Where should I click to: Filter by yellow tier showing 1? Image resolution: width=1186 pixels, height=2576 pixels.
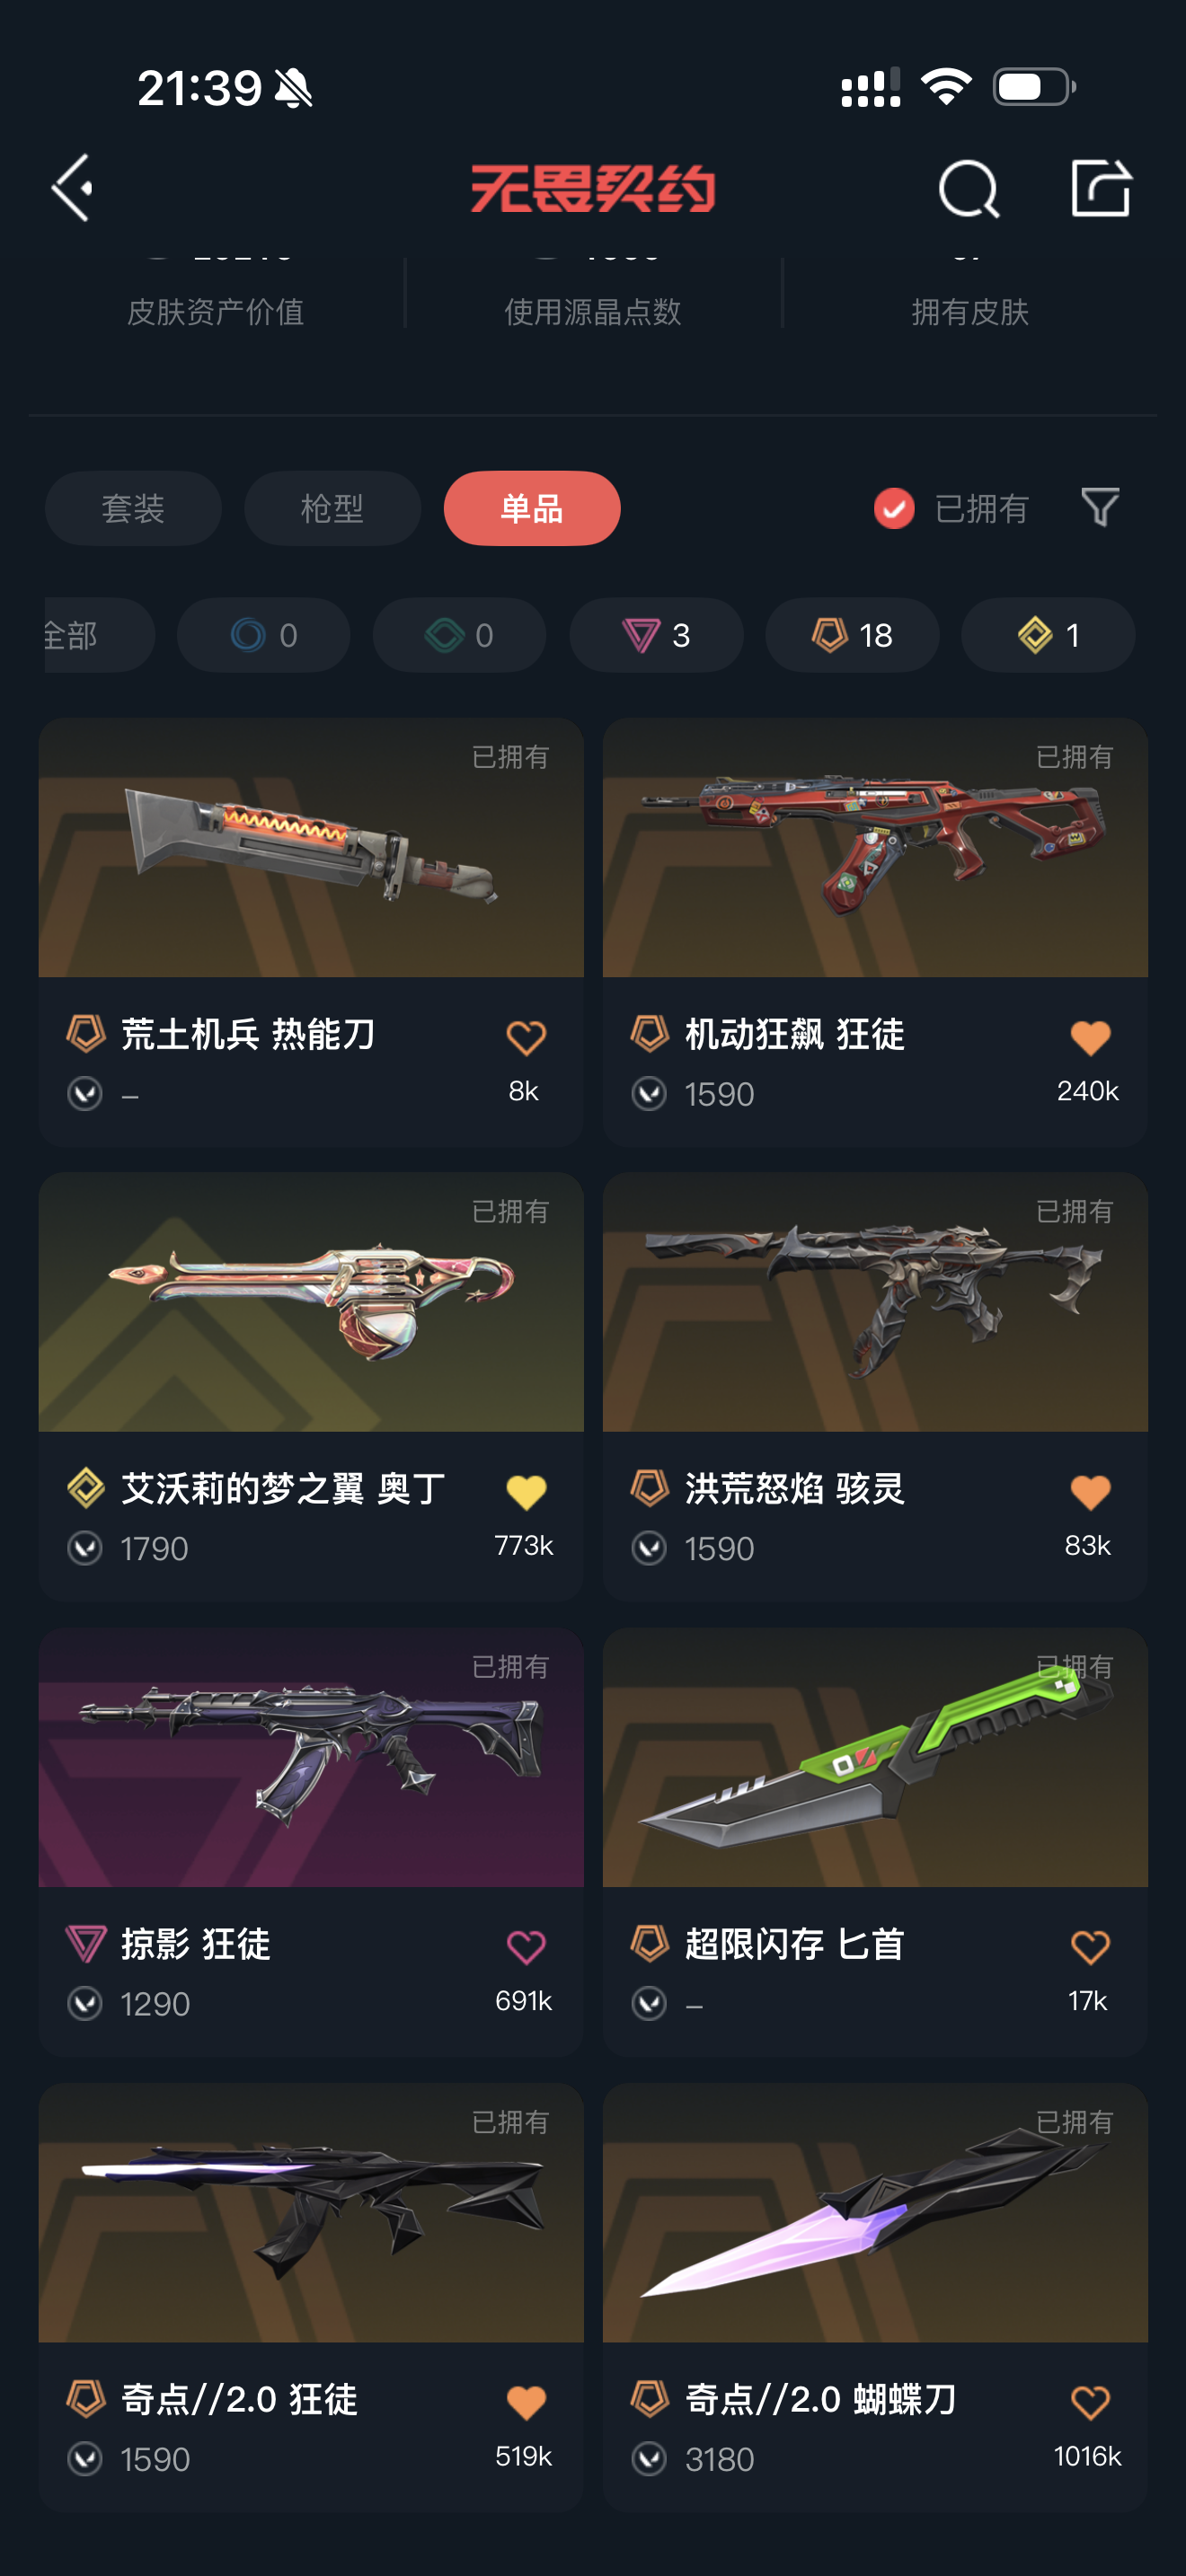tap(1048, 635)
